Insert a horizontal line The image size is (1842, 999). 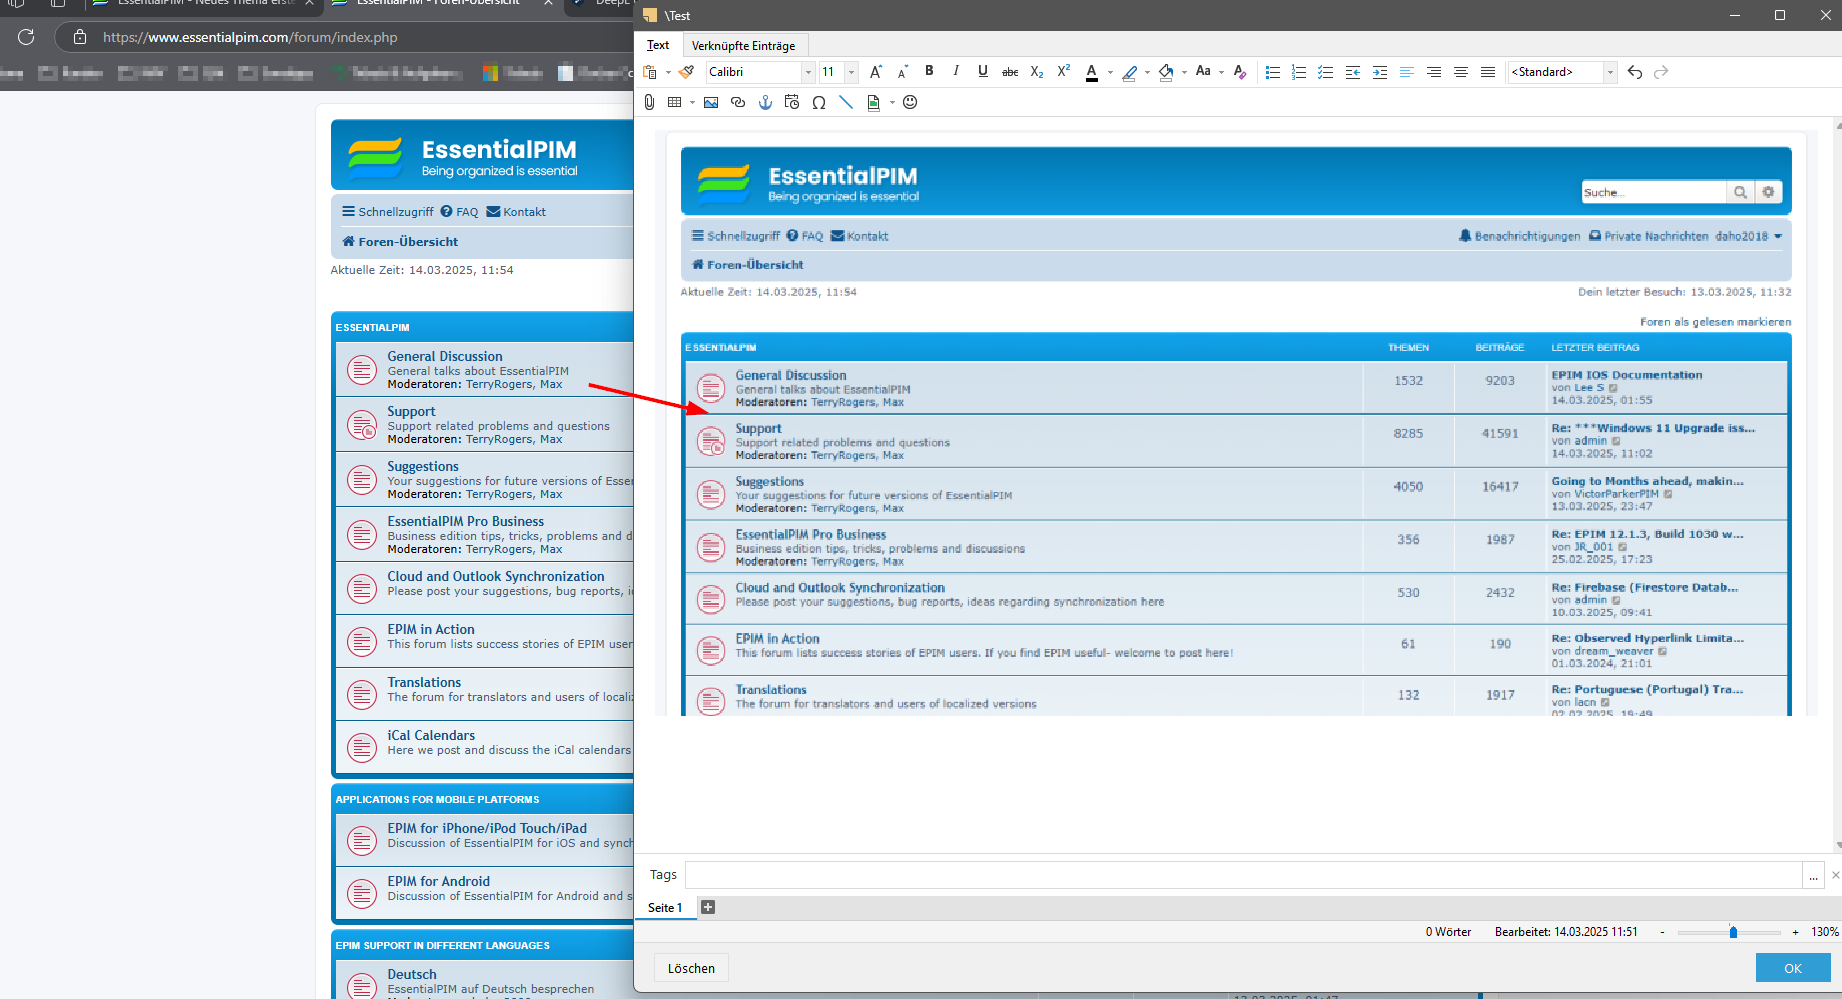[x=846, y=102]
